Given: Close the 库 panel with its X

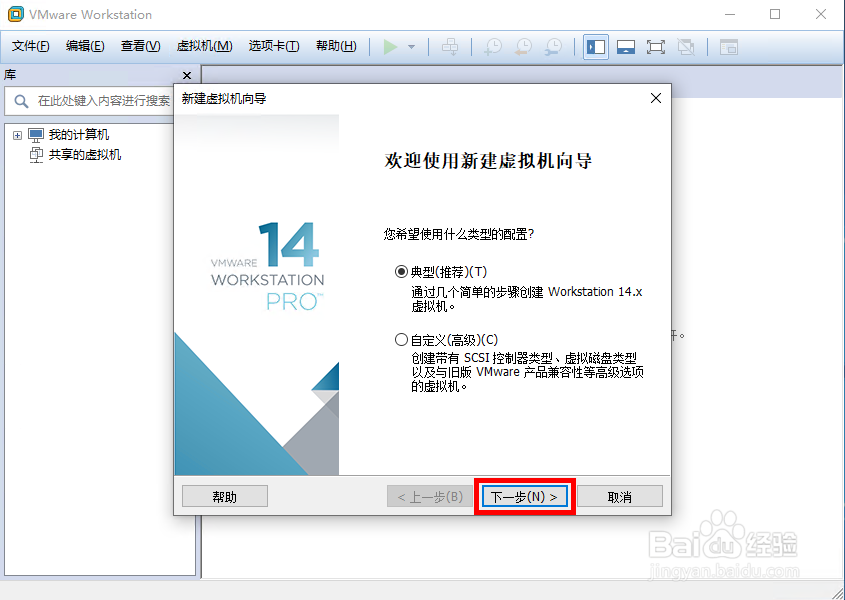Looking at the screenshot, I should (x=186, y=75).
